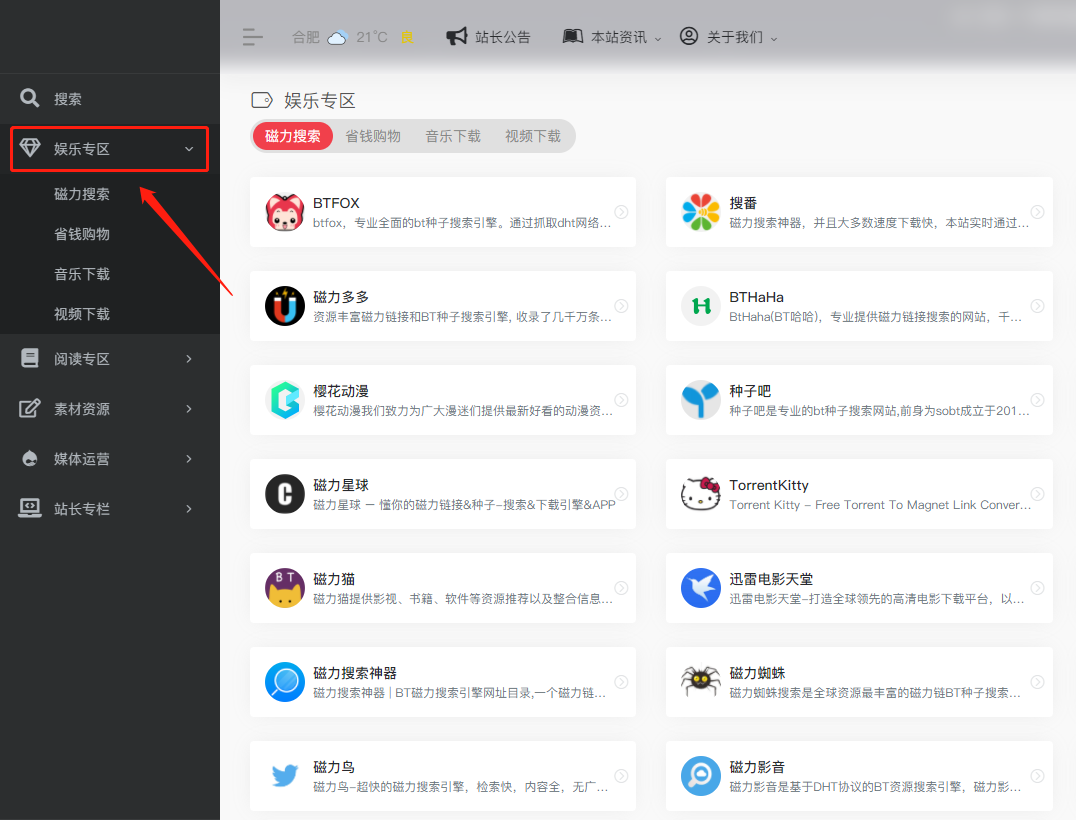Click the open-book icon for 本站资讯
Viewport: 1076px width, 820px height.
click(572, 36)
